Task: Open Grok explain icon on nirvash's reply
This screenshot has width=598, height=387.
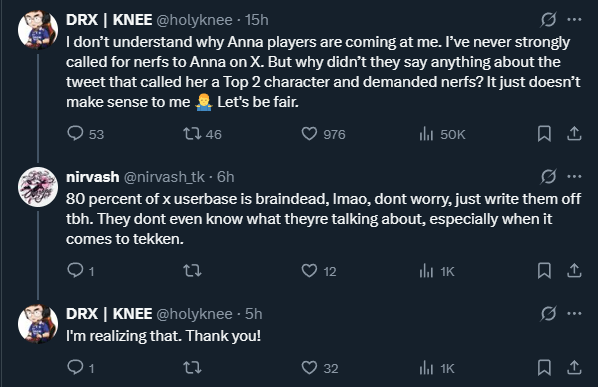Action: click(548, 177)
